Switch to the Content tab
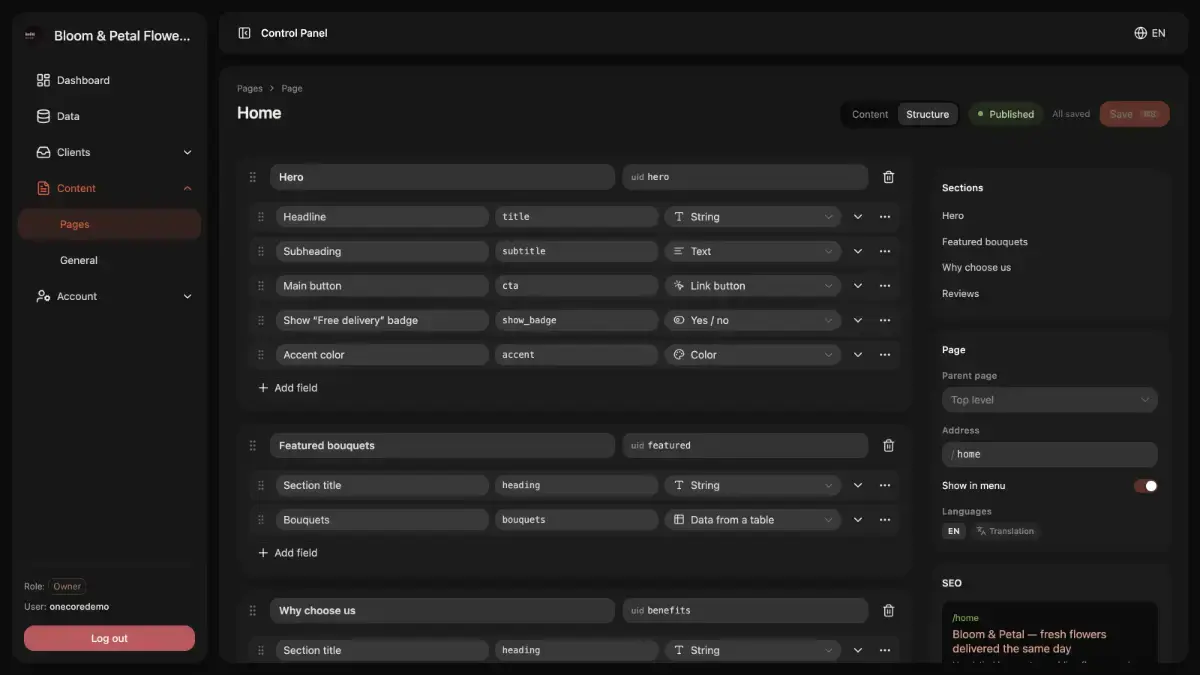1200x675 pixels. point(870,114)
